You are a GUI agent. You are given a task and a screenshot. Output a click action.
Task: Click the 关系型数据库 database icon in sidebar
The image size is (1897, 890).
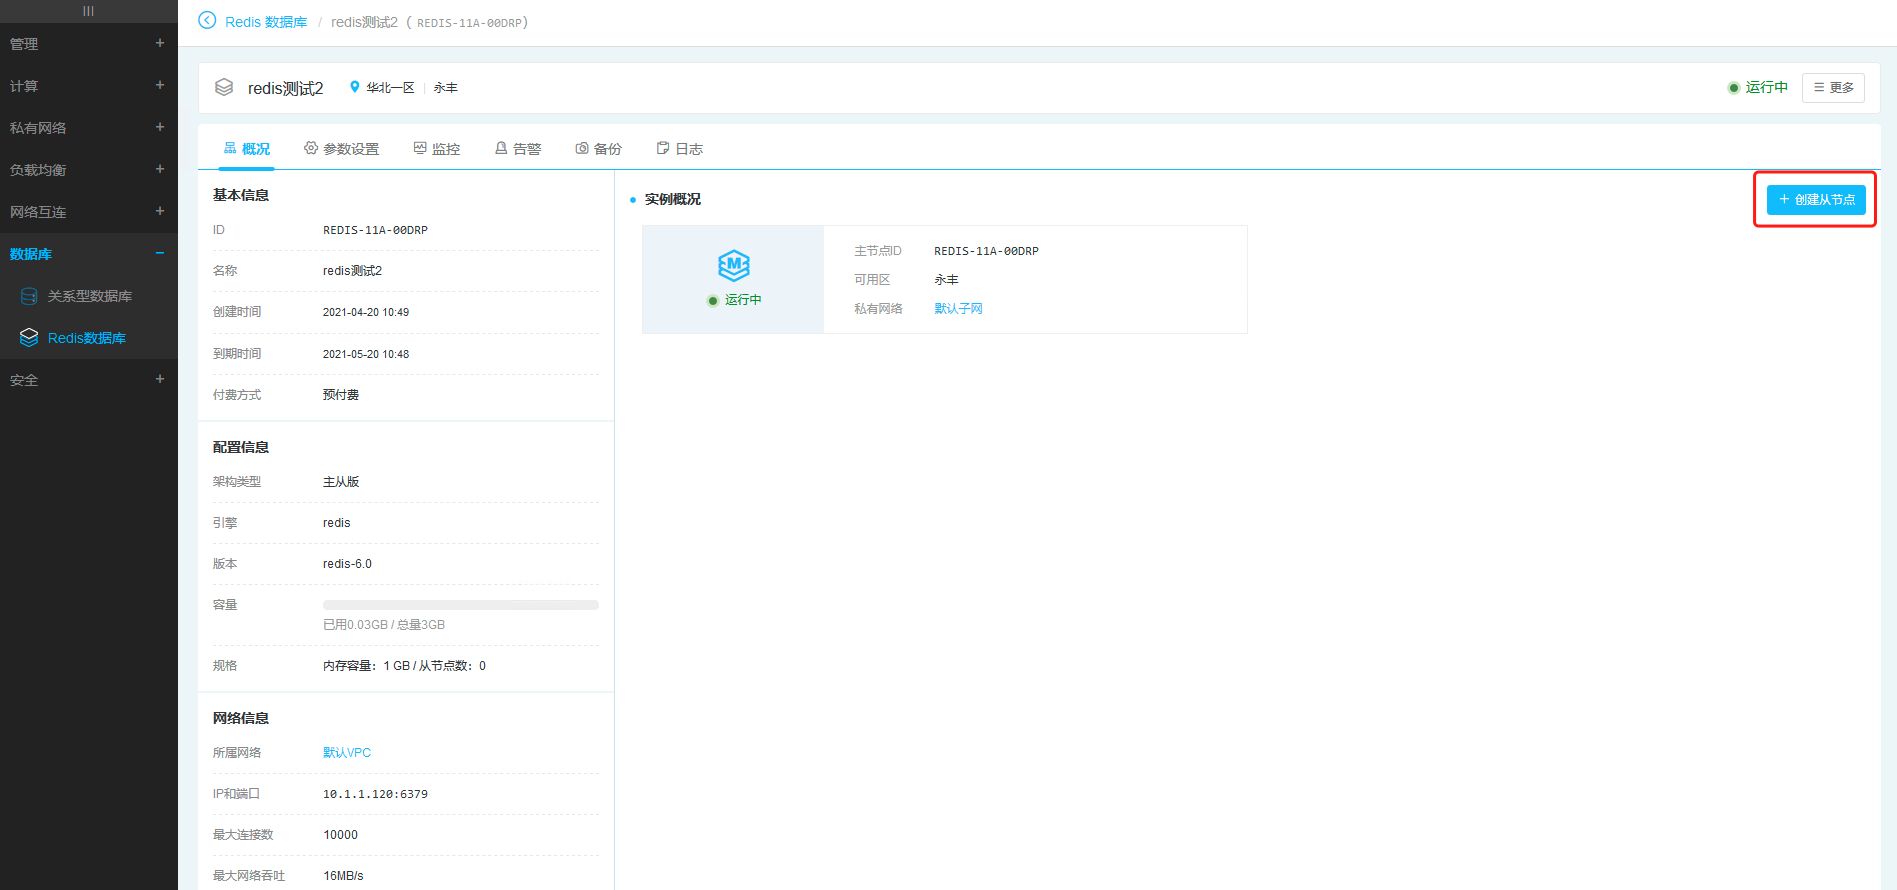click(x=29, y=296)
